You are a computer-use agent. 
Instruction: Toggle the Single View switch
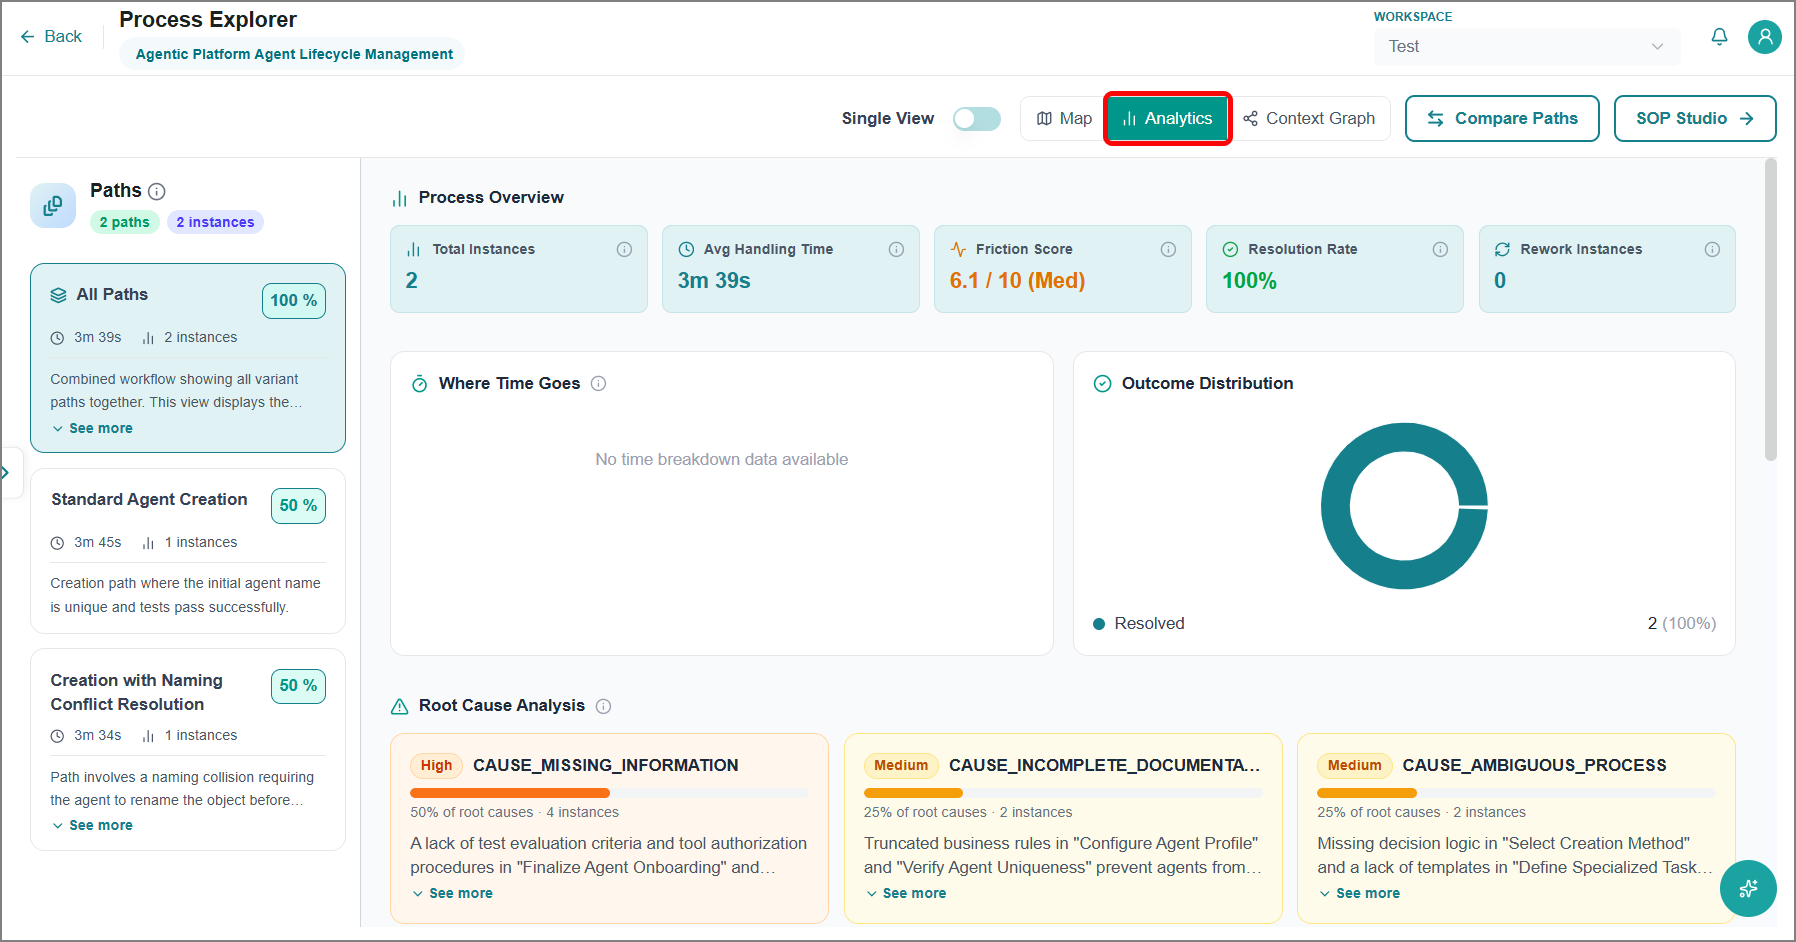coord(977,119)
